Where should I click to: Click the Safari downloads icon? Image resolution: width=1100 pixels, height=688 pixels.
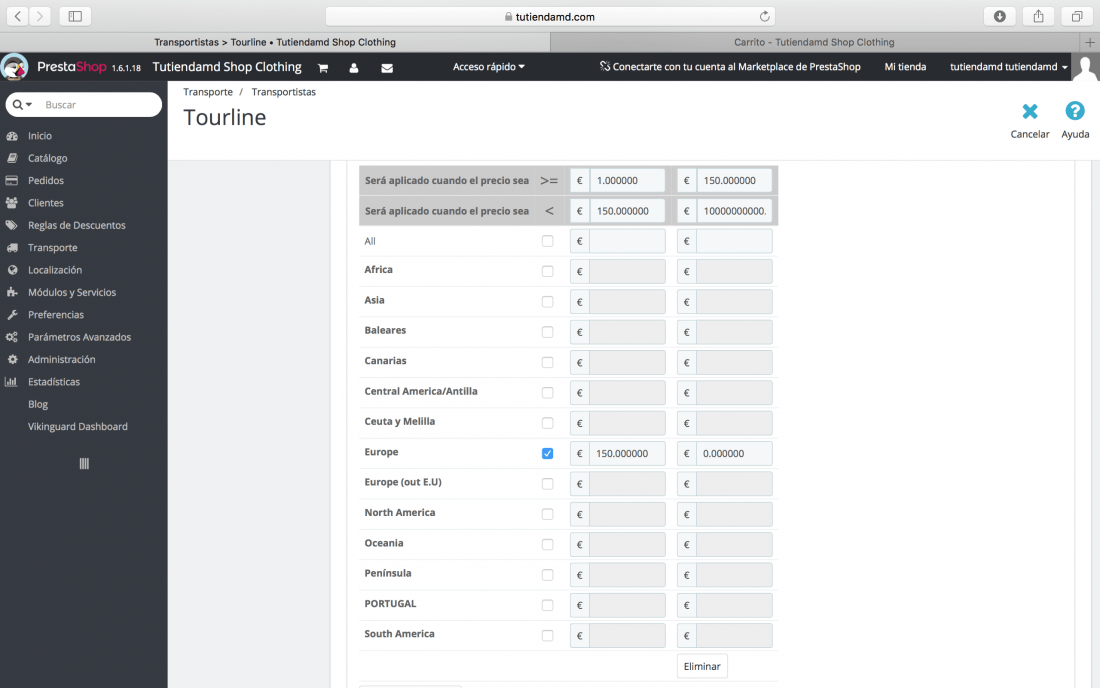coord(1000,16)
